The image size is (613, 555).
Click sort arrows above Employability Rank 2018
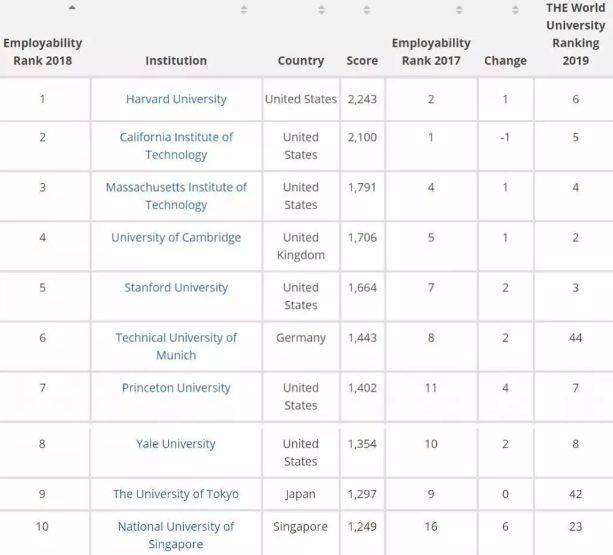[x=71, y=9]
